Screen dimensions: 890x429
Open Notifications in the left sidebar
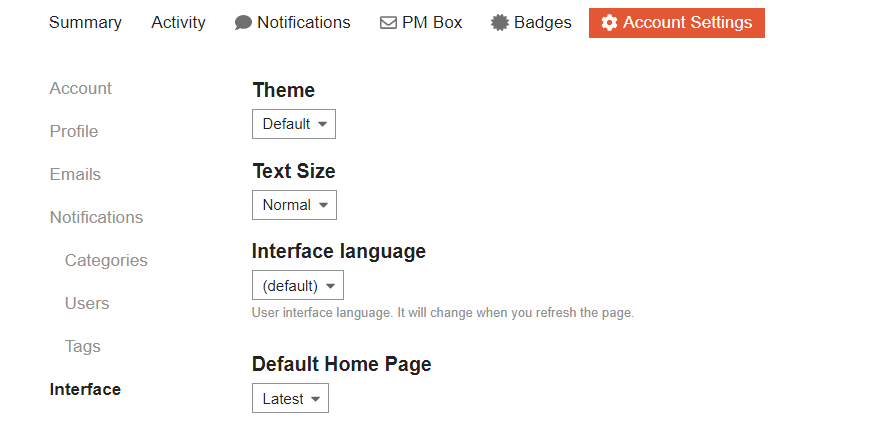click(96, 218)
